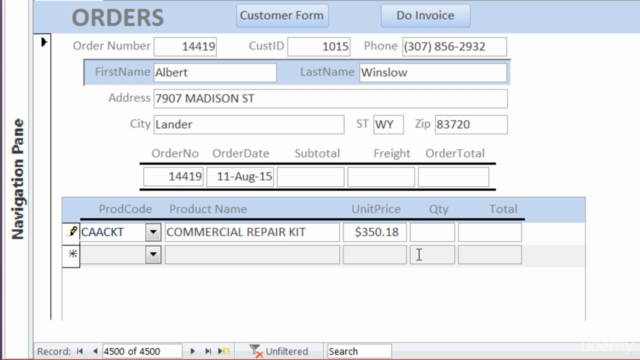Open the Customer Form

(x=282, y=16)
